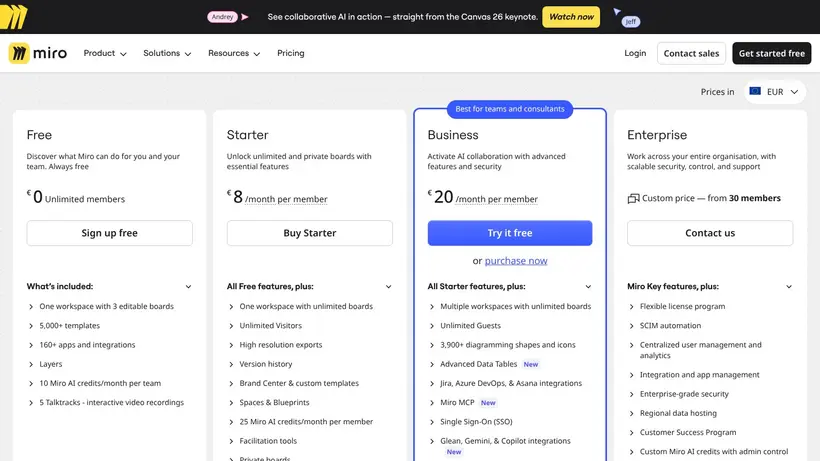Expand the 5,000+ templates feature
The height and width of the screenshot is (461, 820).
coord(64,326)
